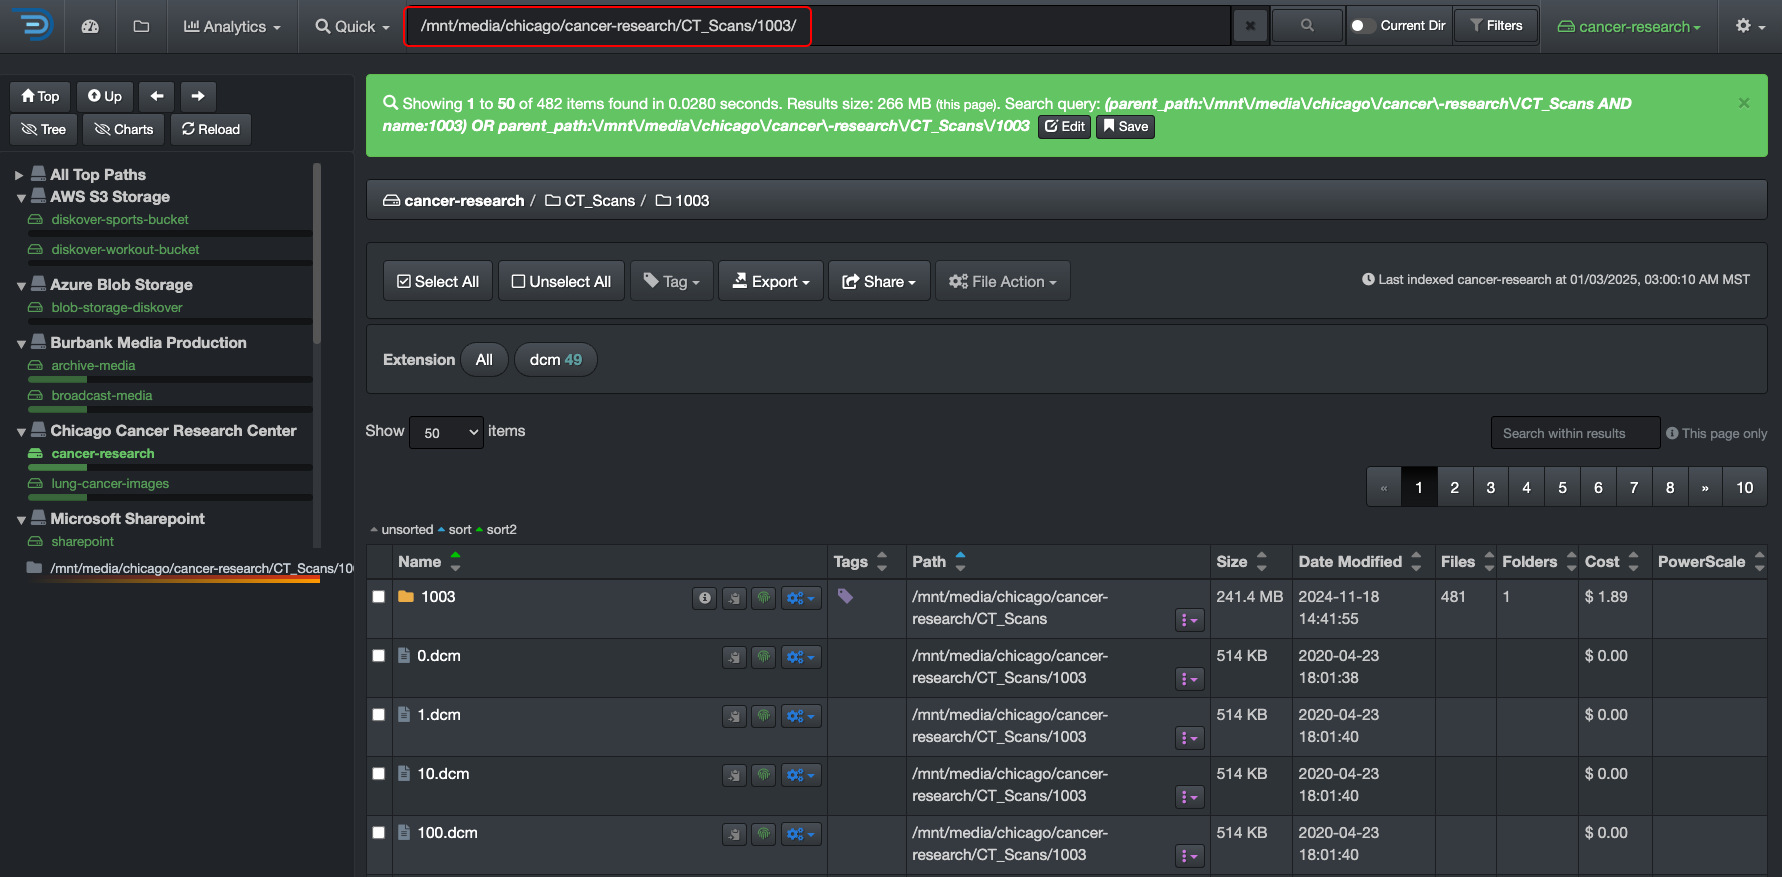The height and width of the screenshot is (877, 1782).
Task: Click the search magnifier button beside path box
Action: point(1306,26)
